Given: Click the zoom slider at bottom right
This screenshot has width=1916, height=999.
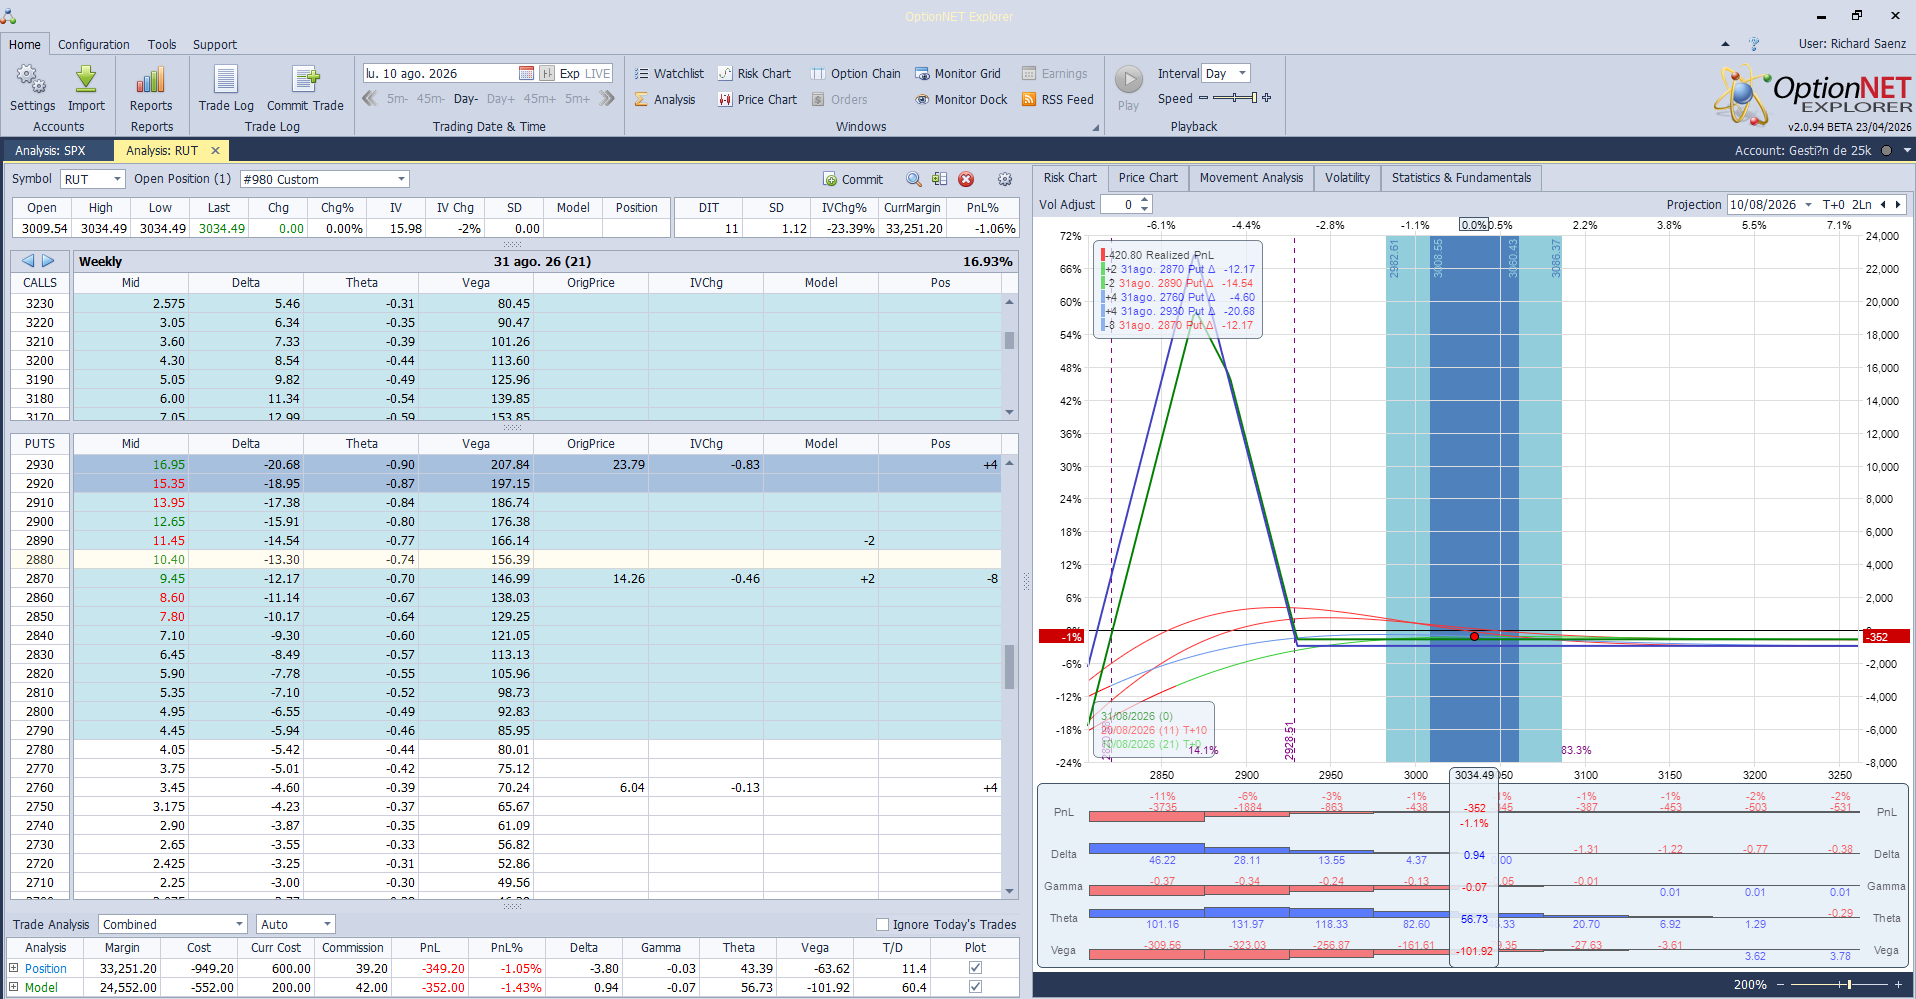Looking at the screenshot, I should [x=1840, y=985].
